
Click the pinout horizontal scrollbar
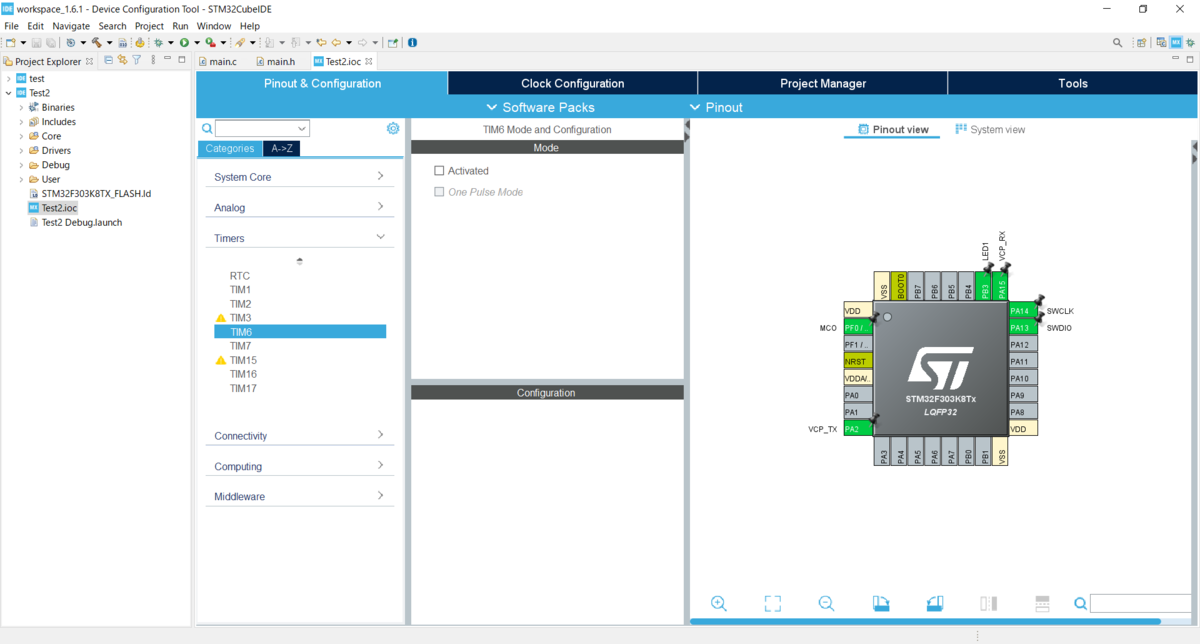tap(925, 622)
